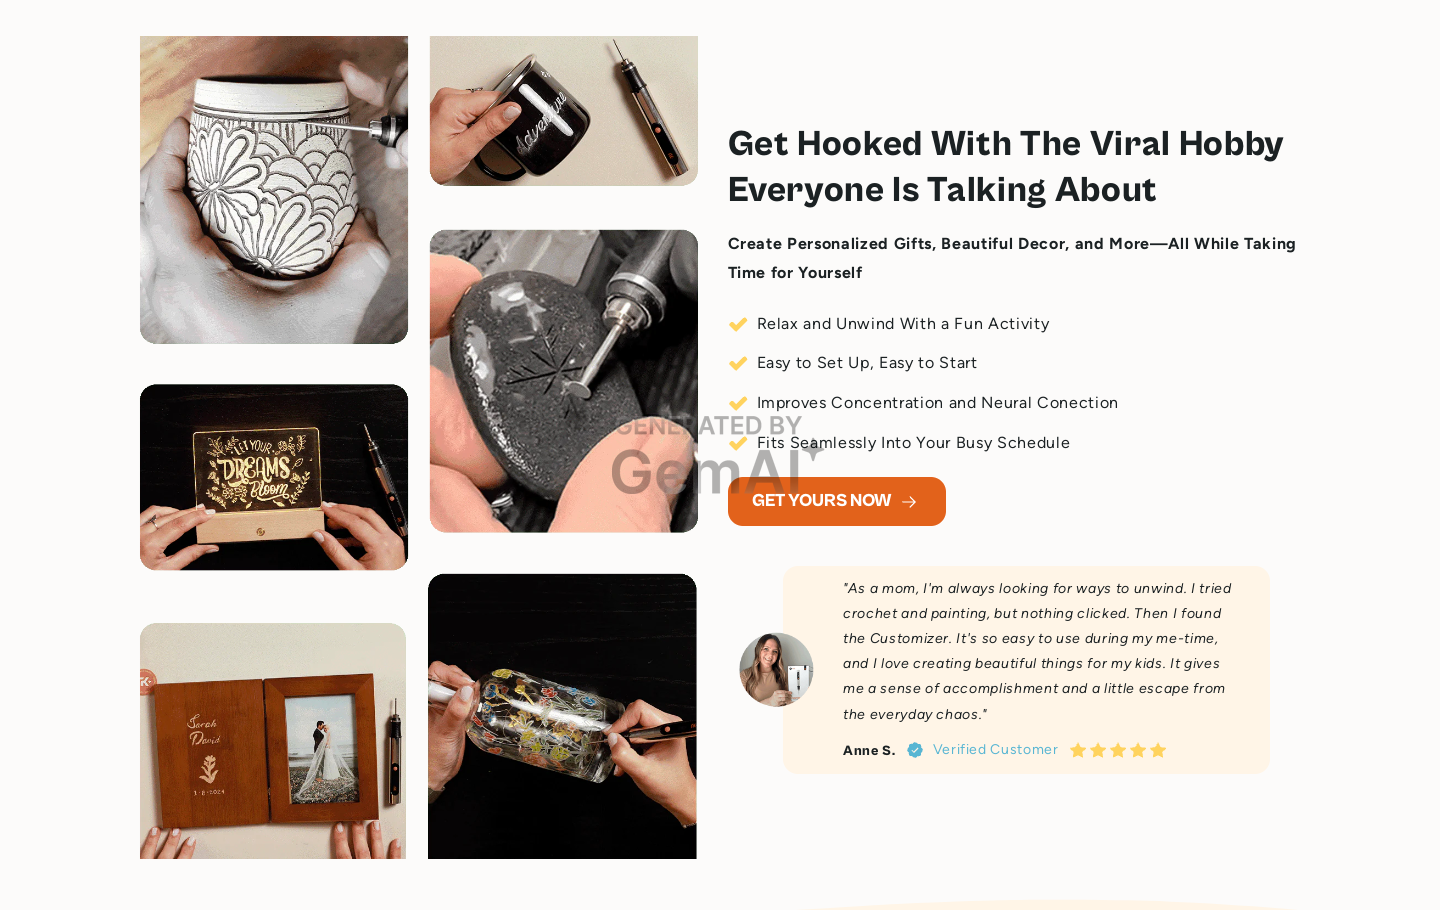Click the Get Yours Now button
Viewport: 1440px width, 910px height.
[837, 501]
